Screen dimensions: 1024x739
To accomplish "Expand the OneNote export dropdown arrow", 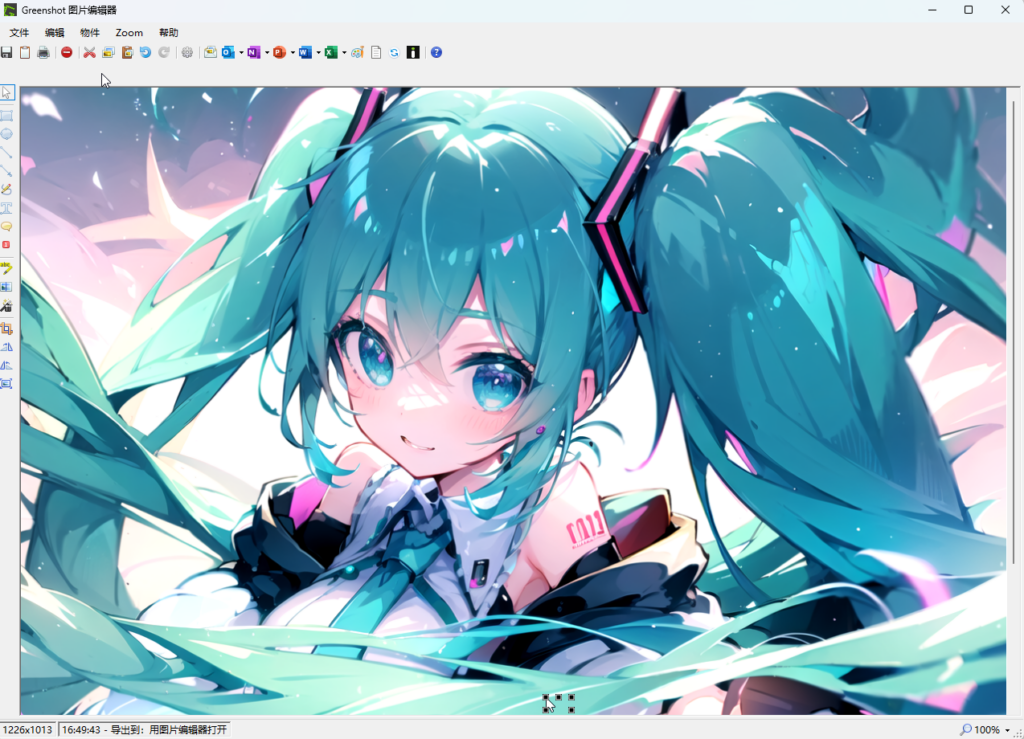I will click(x=267, y=53).
